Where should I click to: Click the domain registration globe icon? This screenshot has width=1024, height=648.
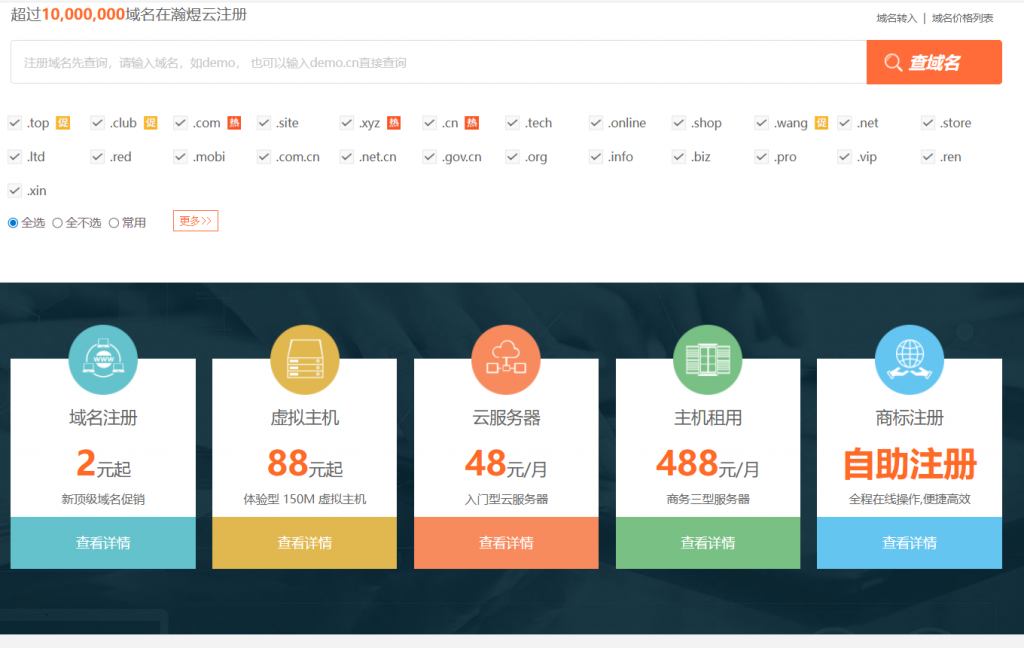pyautogui.click(x=103, y=360)
